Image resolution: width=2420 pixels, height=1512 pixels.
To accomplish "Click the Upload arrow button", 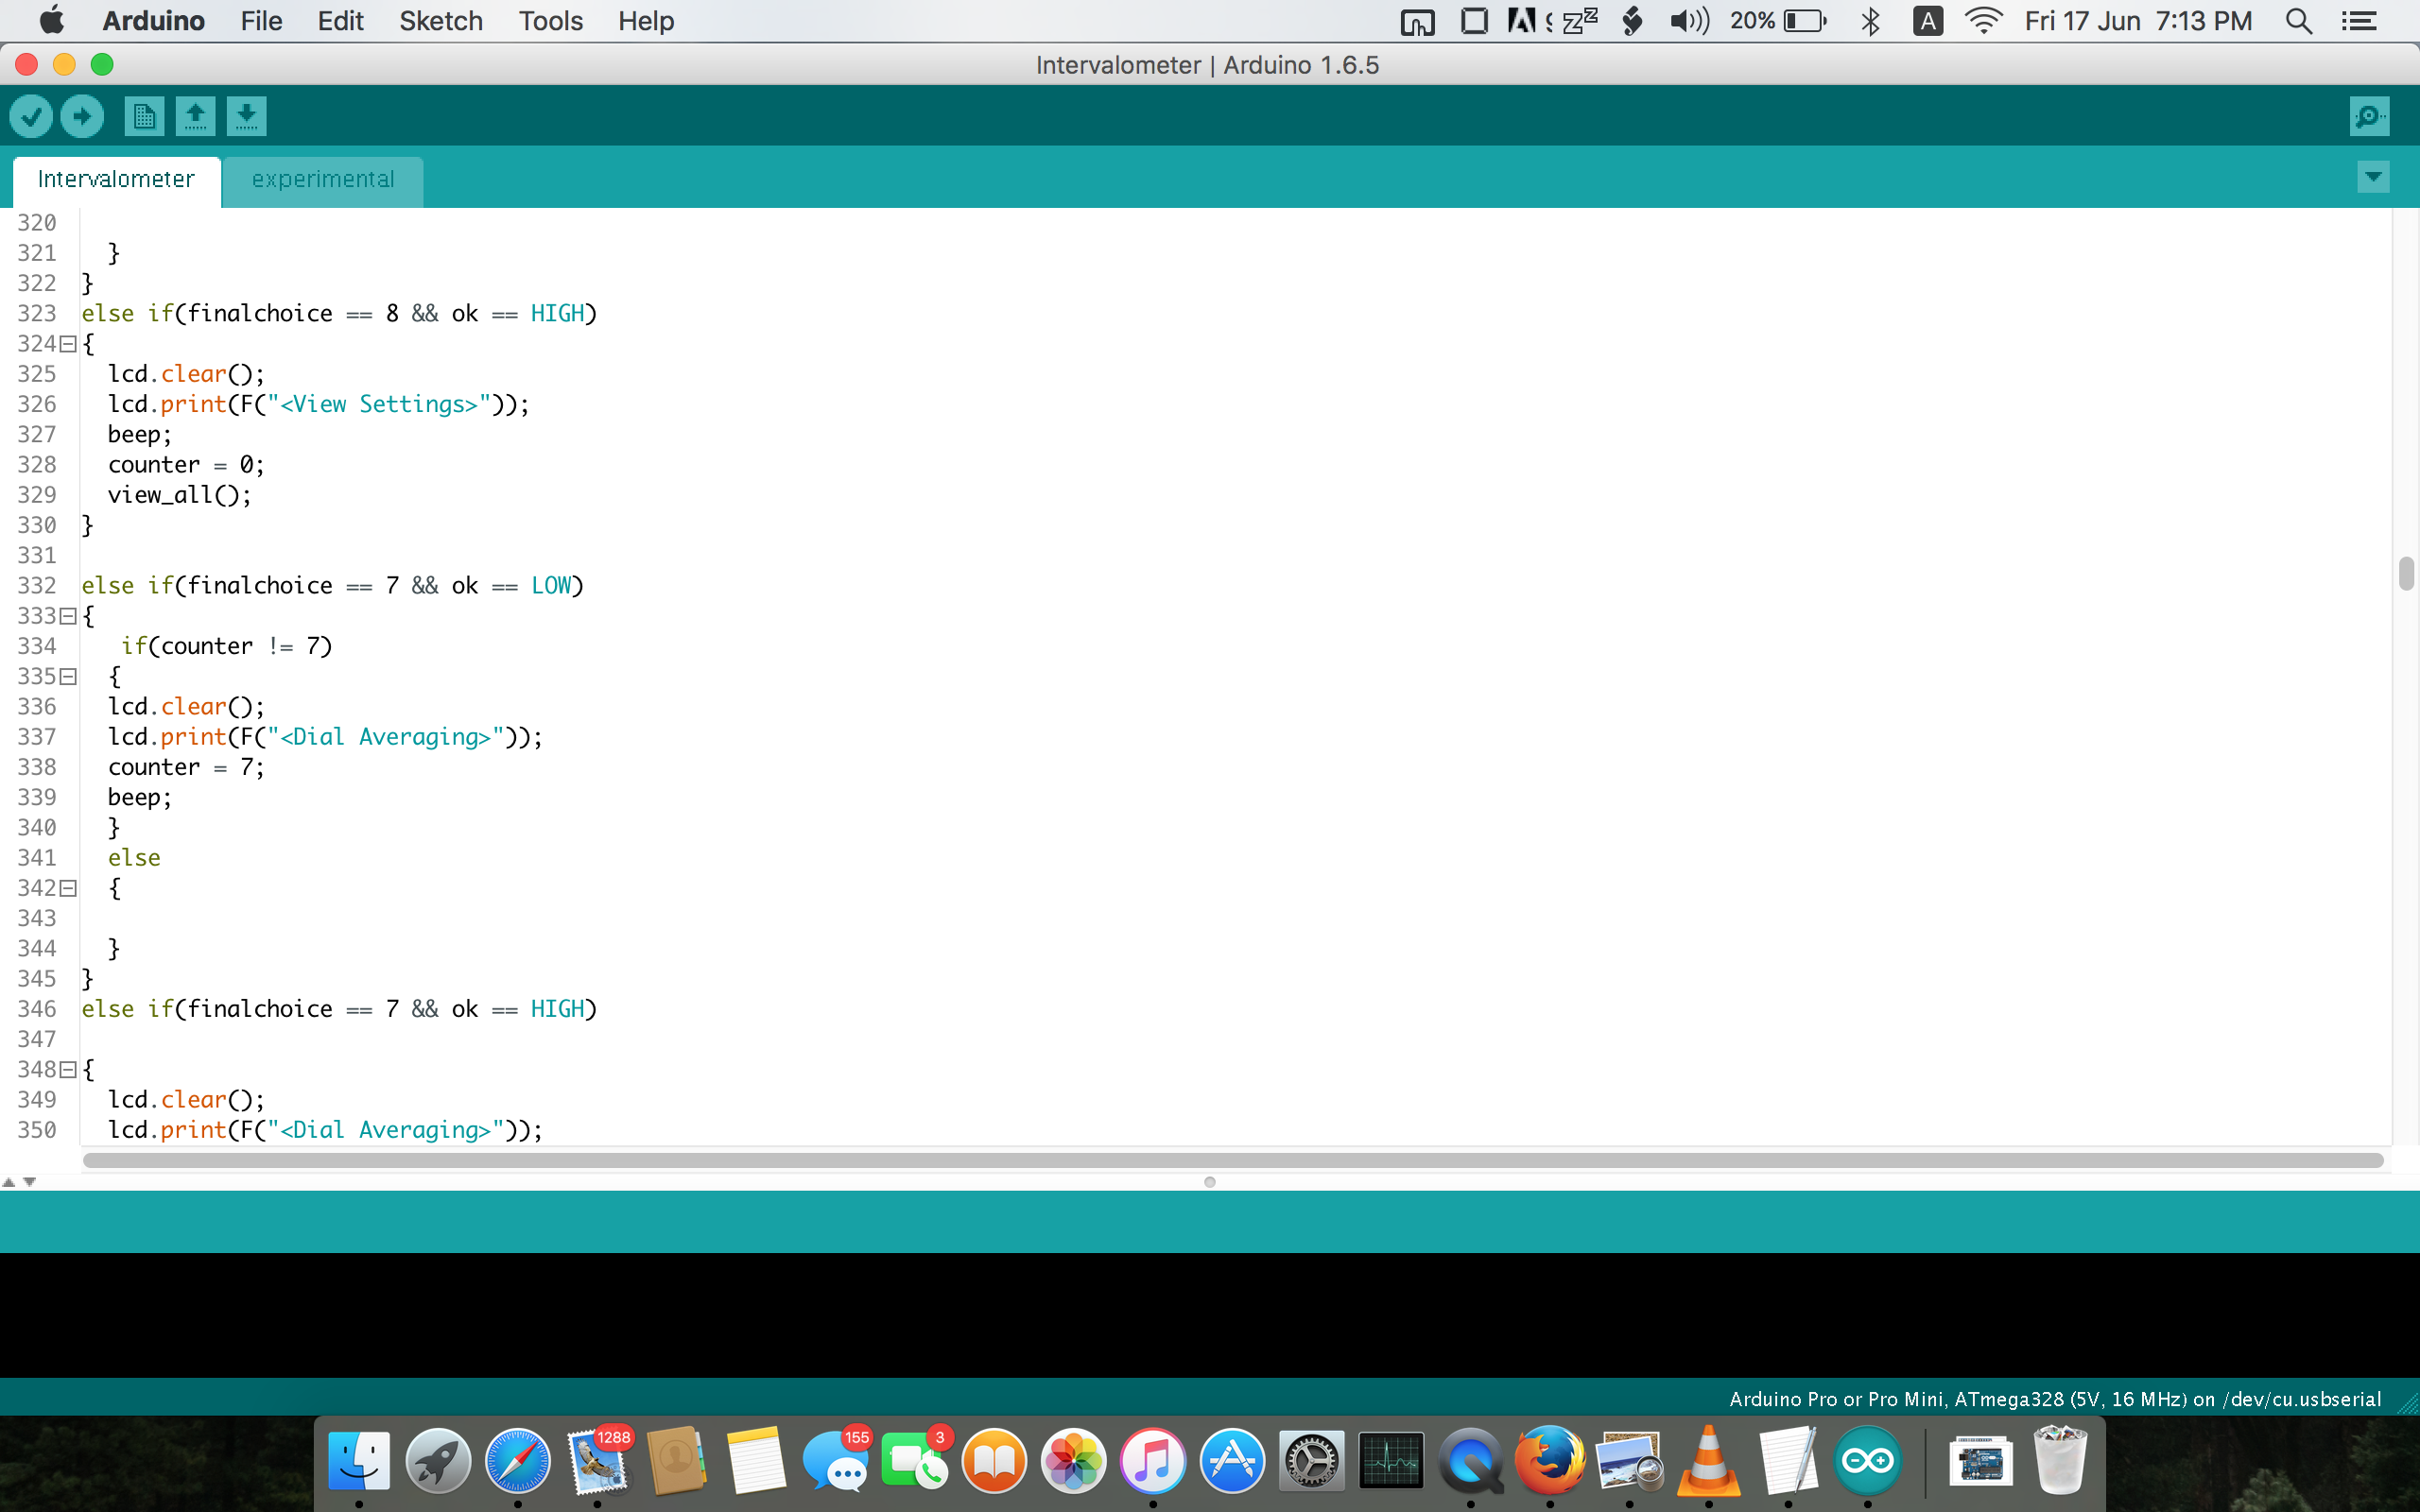I will pyautogui.click(x=82, y=116).
